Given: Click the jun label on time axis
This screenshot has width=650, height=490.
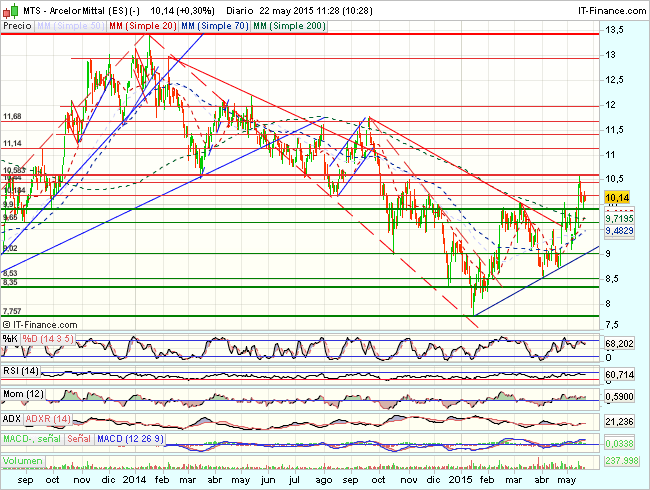Looking at the screenshot, I should click(268, 480).
